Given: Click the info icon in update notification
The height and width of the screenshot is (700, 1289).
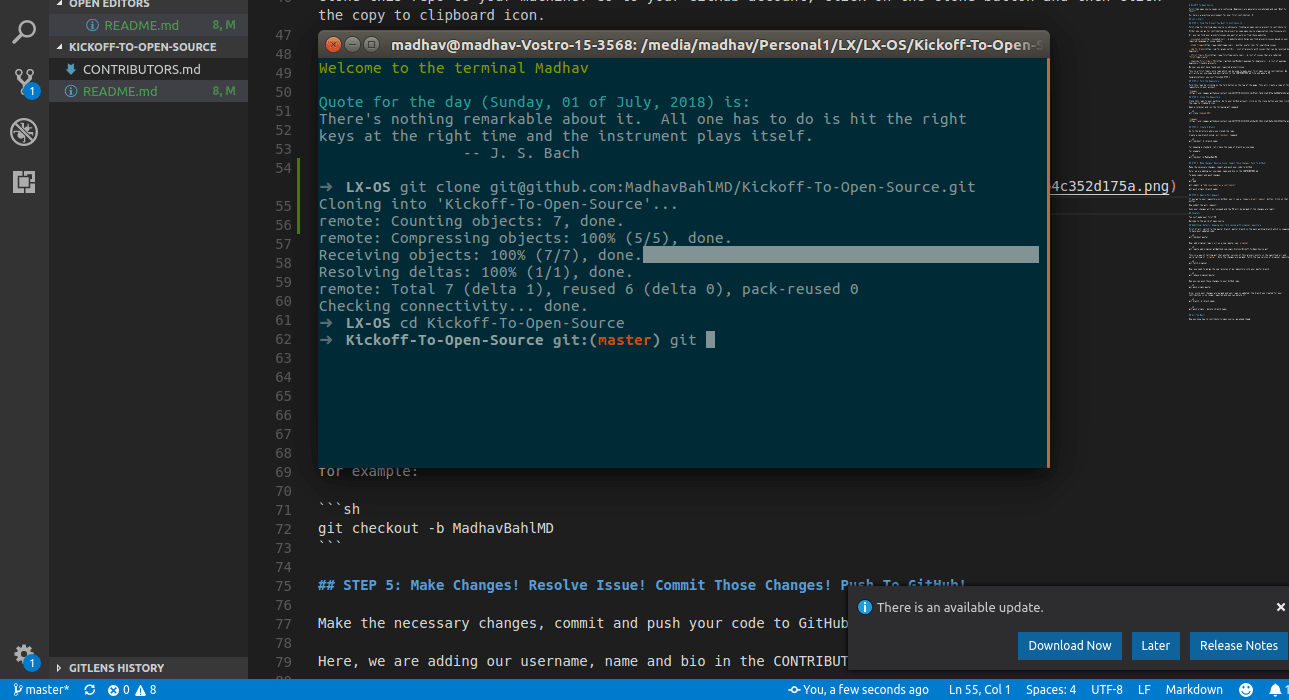Looking at the screenshot, I should pyautogui.click(x=865, y=607).
